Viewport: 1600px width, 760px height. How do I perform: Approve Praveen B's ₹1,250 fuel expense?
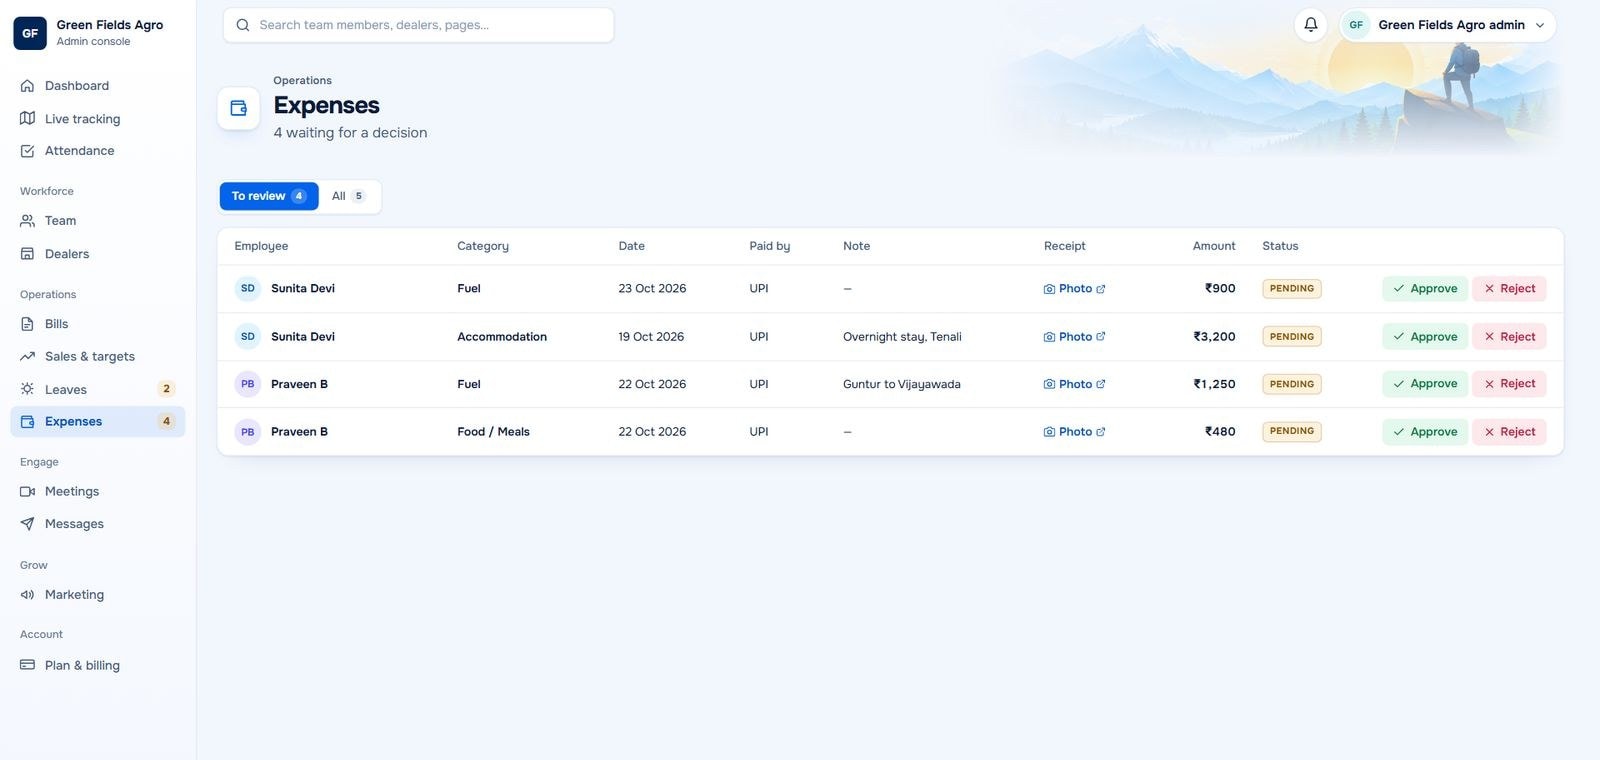coord(1425,384)
